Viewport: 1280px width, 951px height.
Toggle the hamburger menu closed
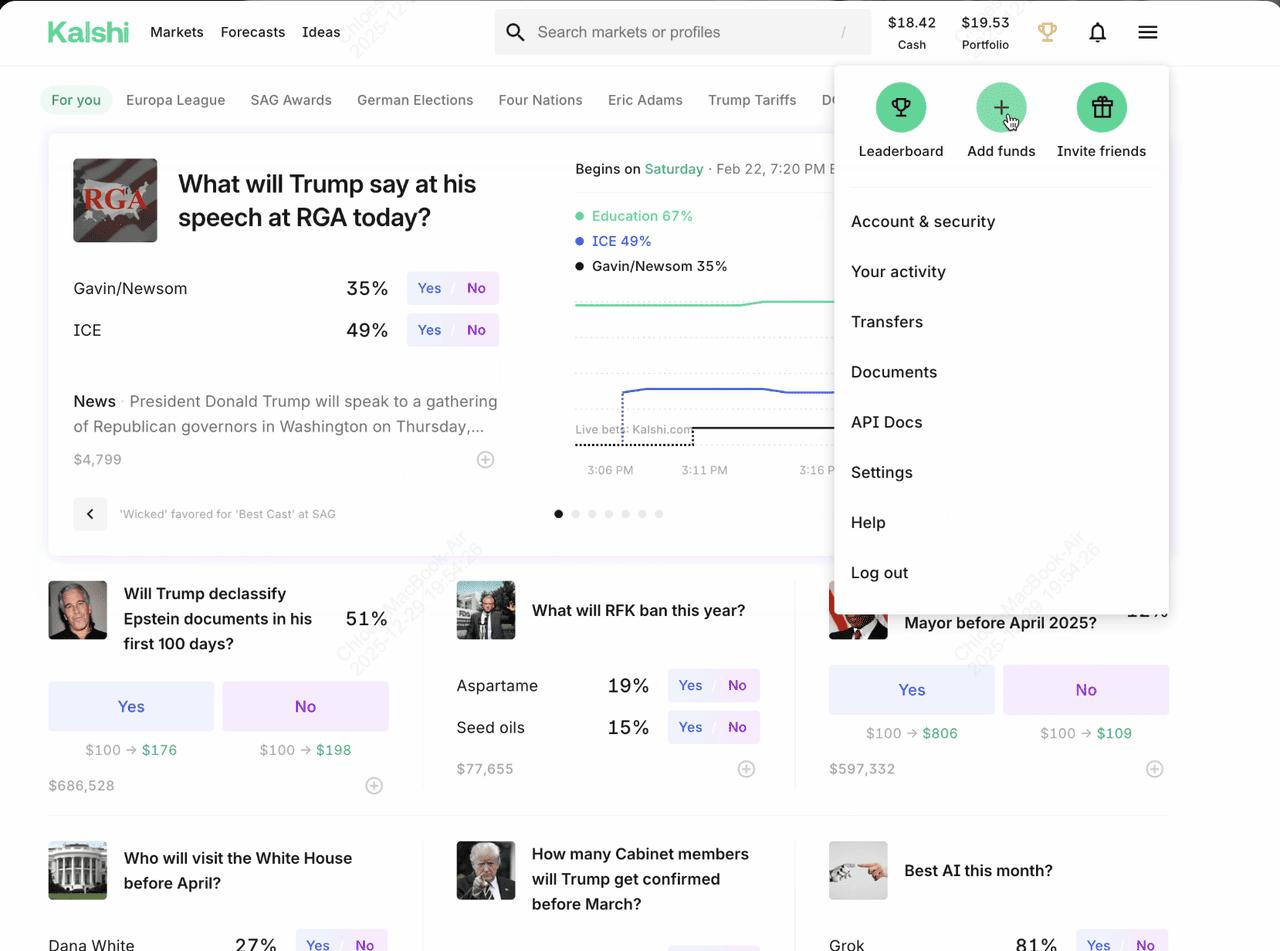click(x=1147, y=33)
